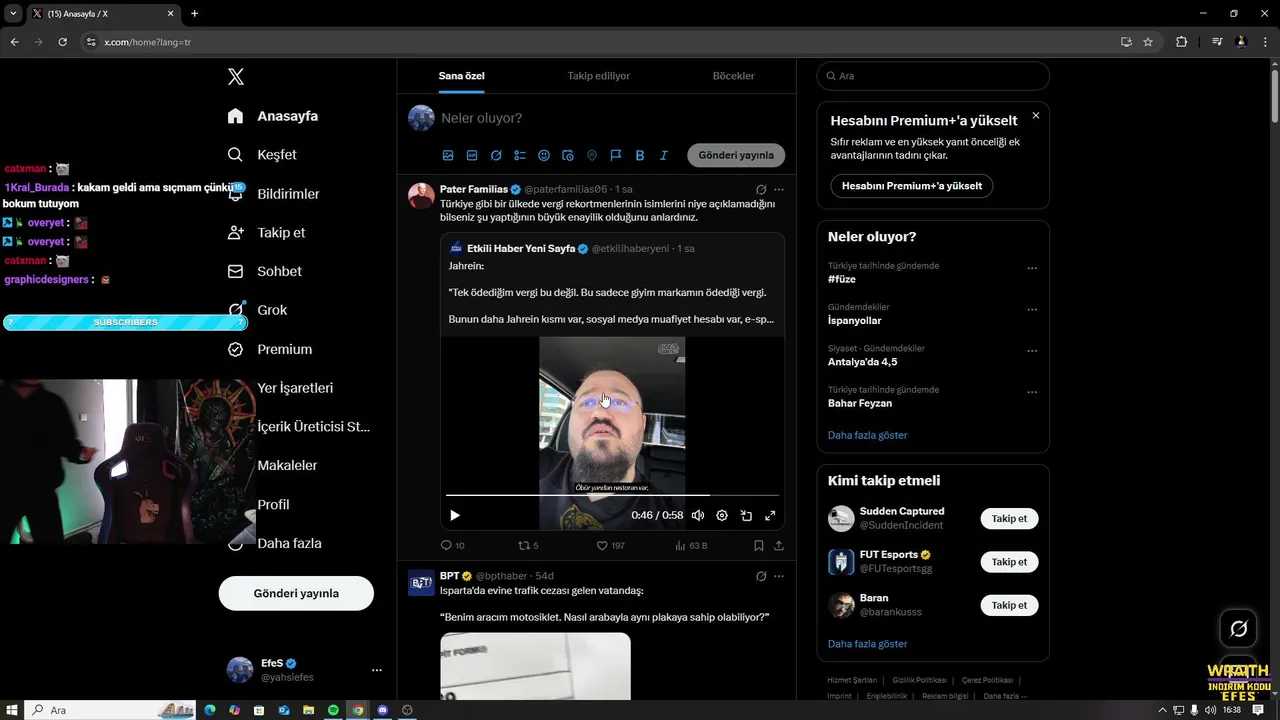View analytics of 63 B views
This screenshot has width=1280, height=720.
pos(691,546)
